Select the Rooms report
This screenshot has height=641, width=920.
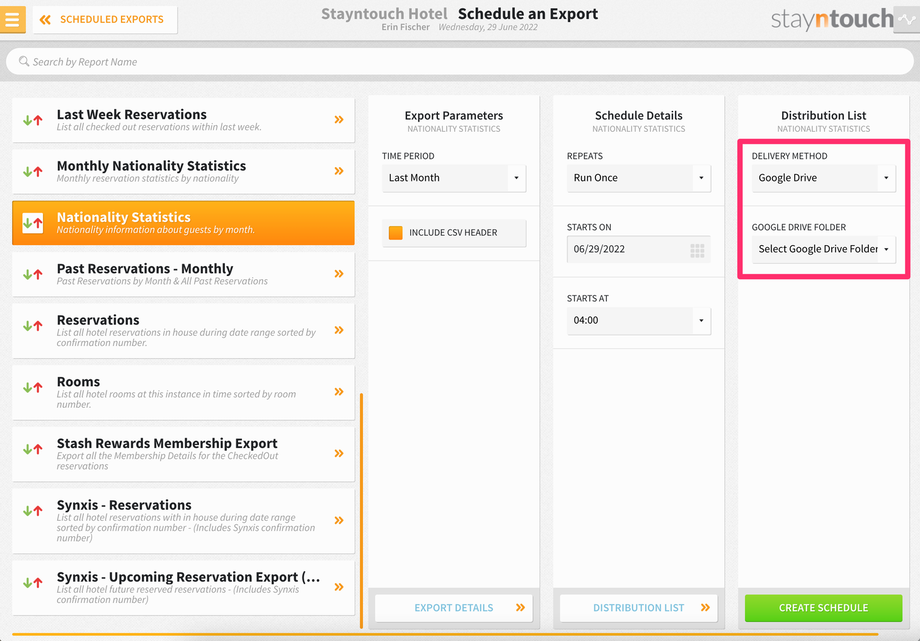pyautogui.click(x=183, y=392)
